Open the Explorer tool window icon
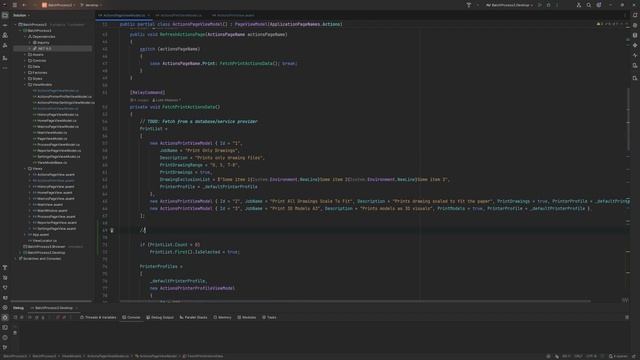Screen dimensions: 640x360 [x=5, y=15]
